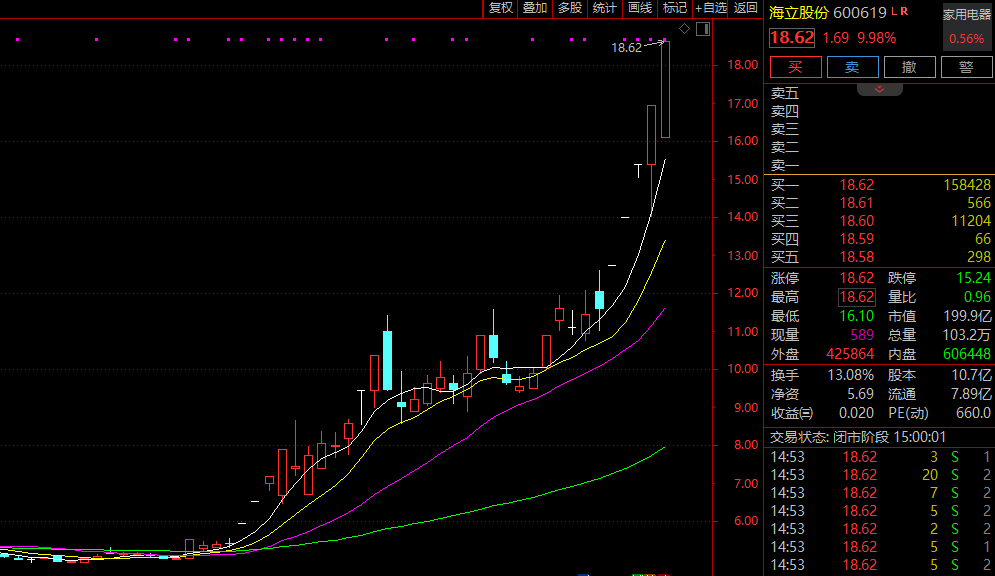The width and height of the screenshot is (995, 576).
Task: Click 交易状态 closing status line
Action: point(858,437)
